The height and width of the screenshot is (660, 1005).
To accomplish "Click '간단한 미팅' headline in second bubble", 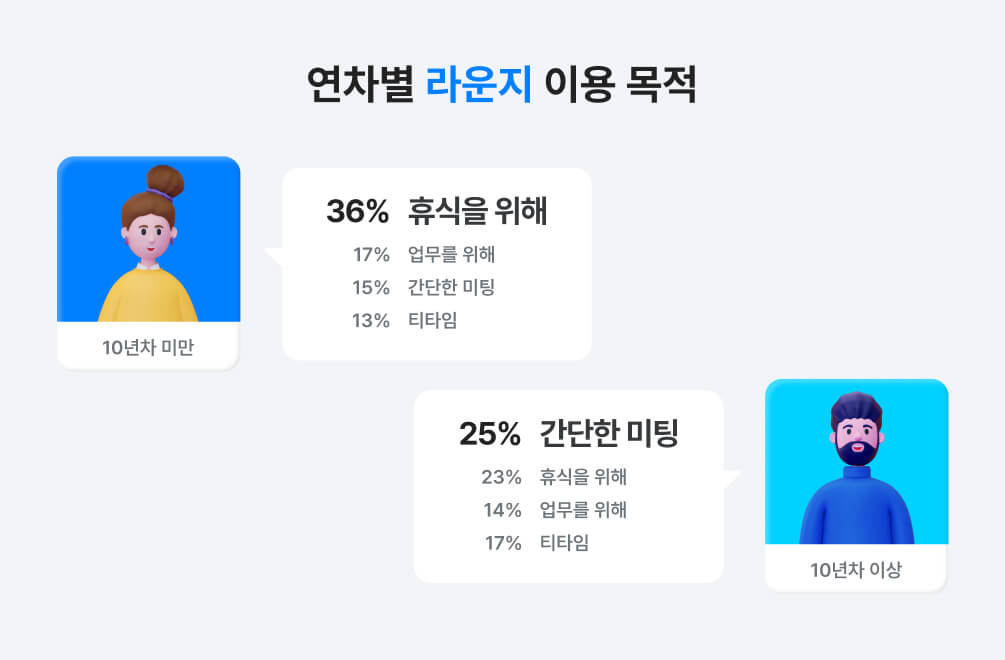I will point(610,433).
